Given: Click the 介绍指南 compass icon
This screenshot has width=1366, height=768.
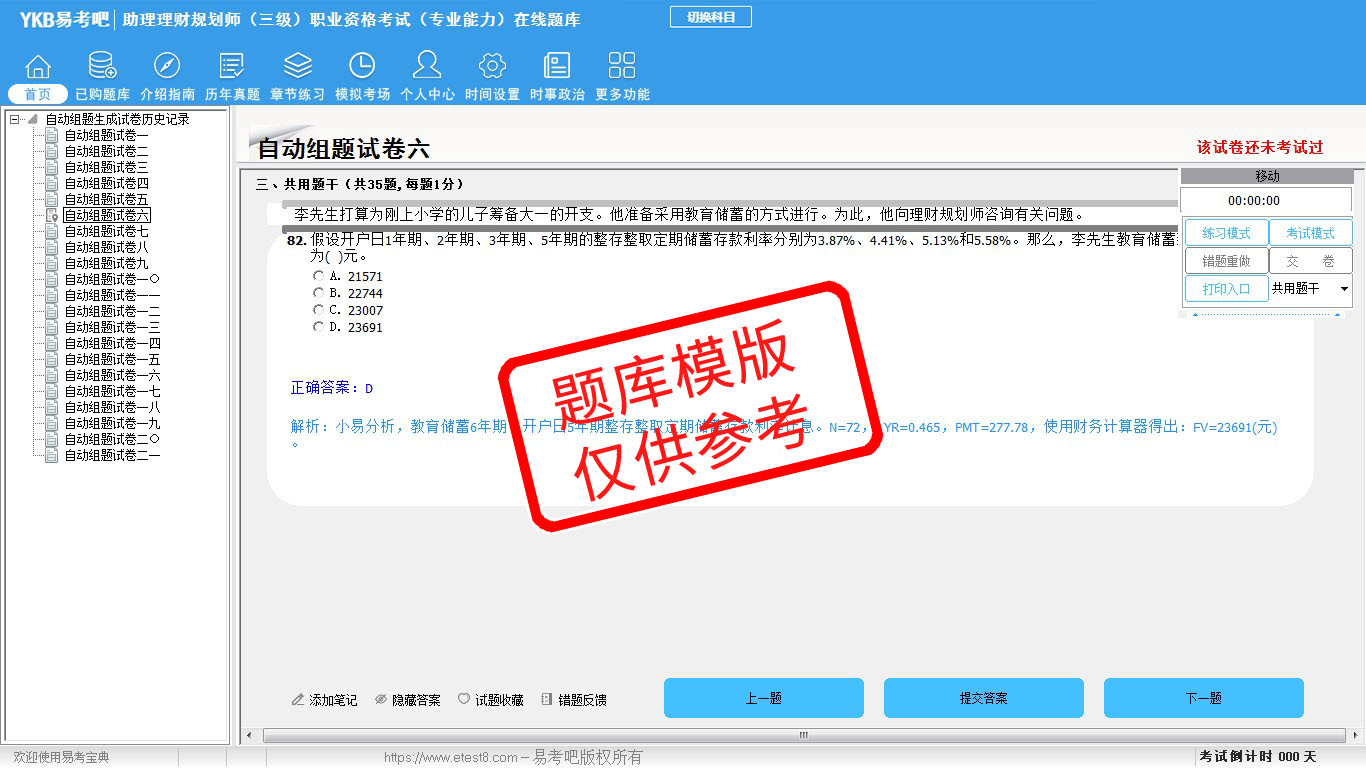Looking at the screenshot, I should coord(167,66).
